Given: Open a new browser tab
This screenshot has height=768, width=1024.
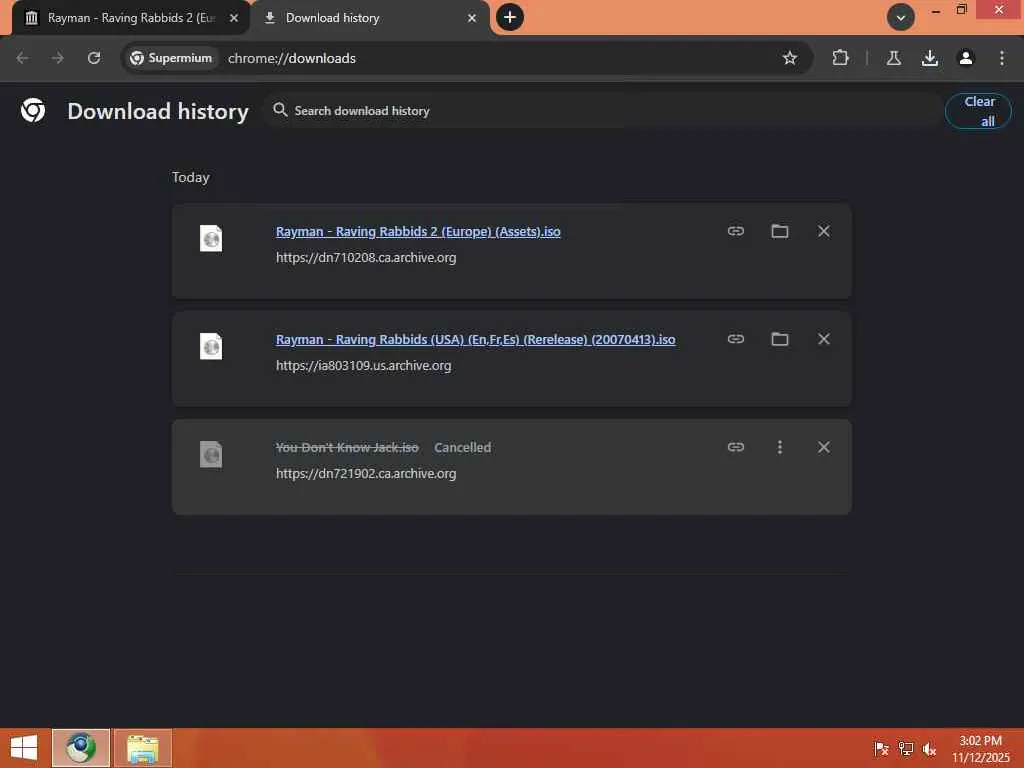Looking at the screenshot, I should pos(510,18).
